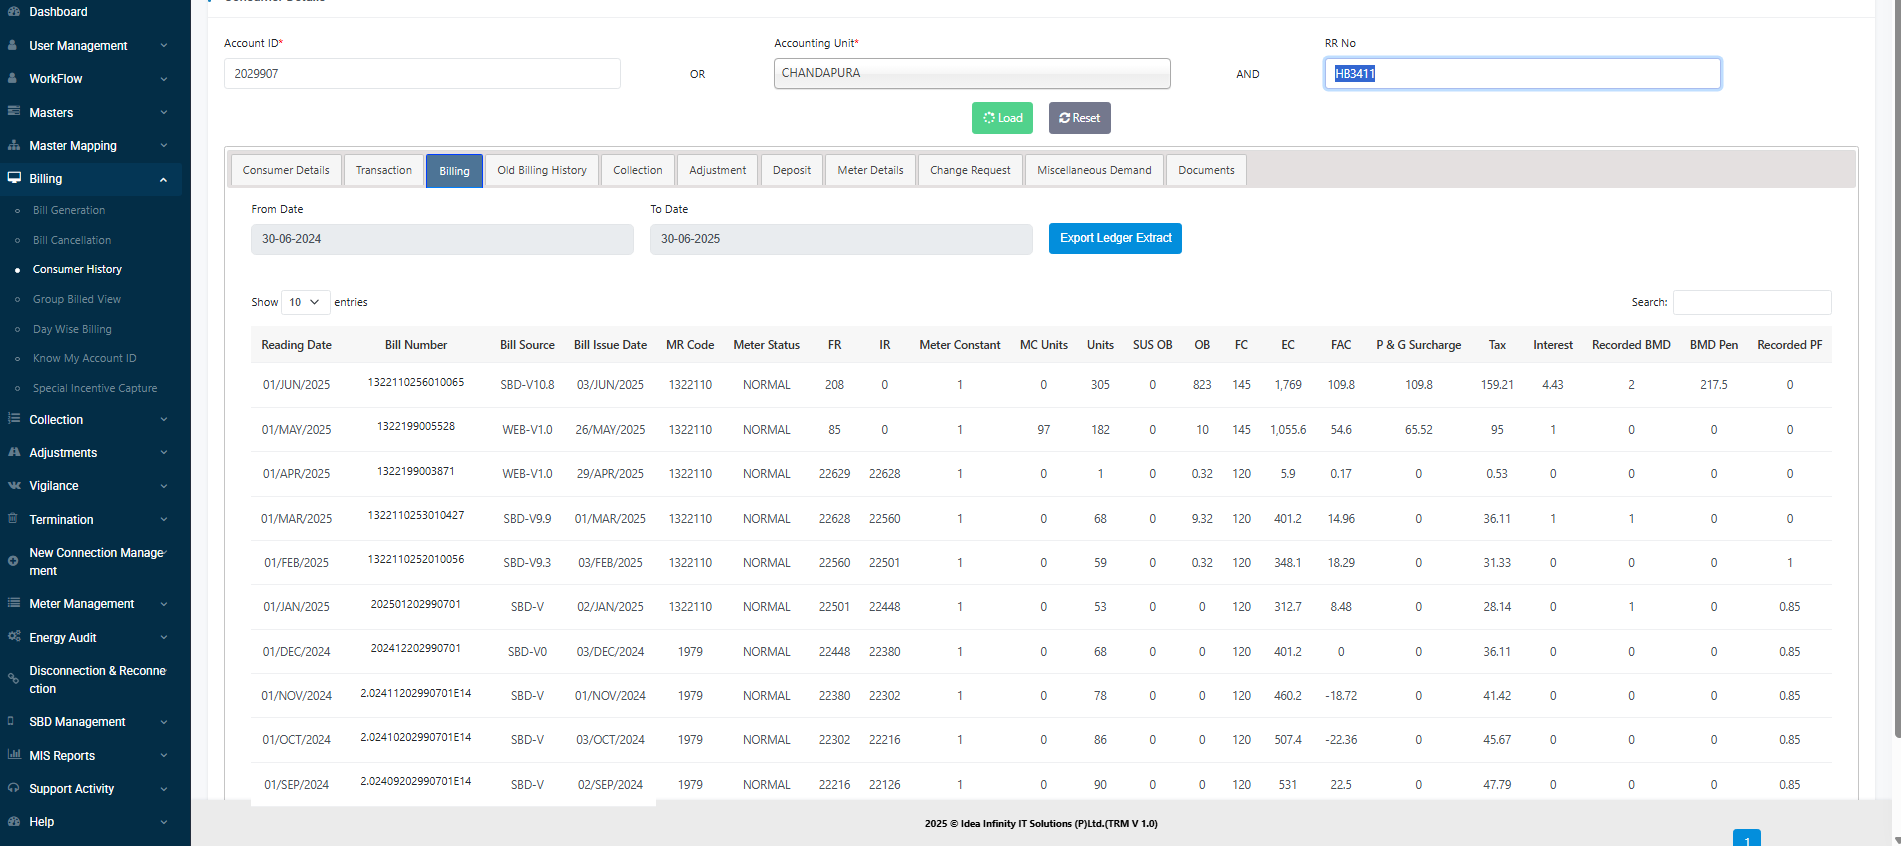This screenshot has height=846, width=1901.
Task: Switch to the Consumer Details tab
Action: [x=286, y=170]
